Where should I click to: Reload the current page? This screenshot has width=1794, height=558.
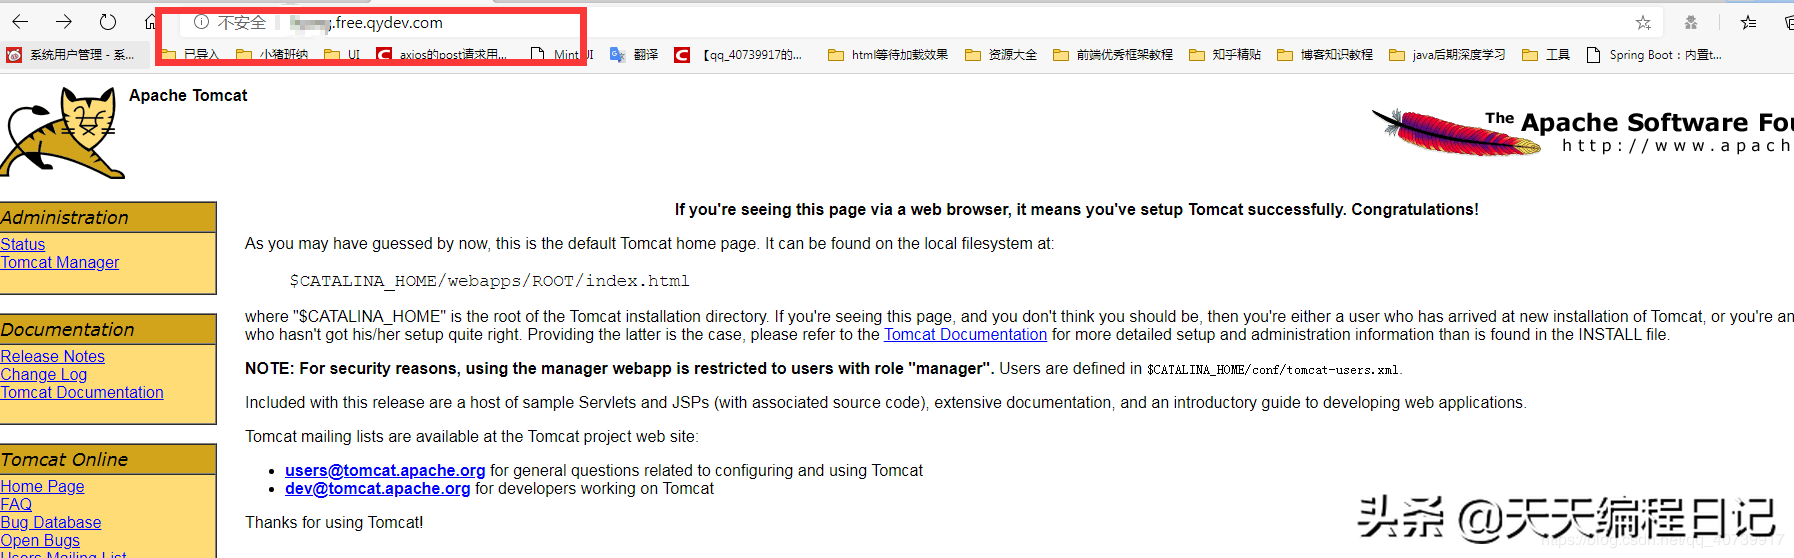tap(108, 22)
